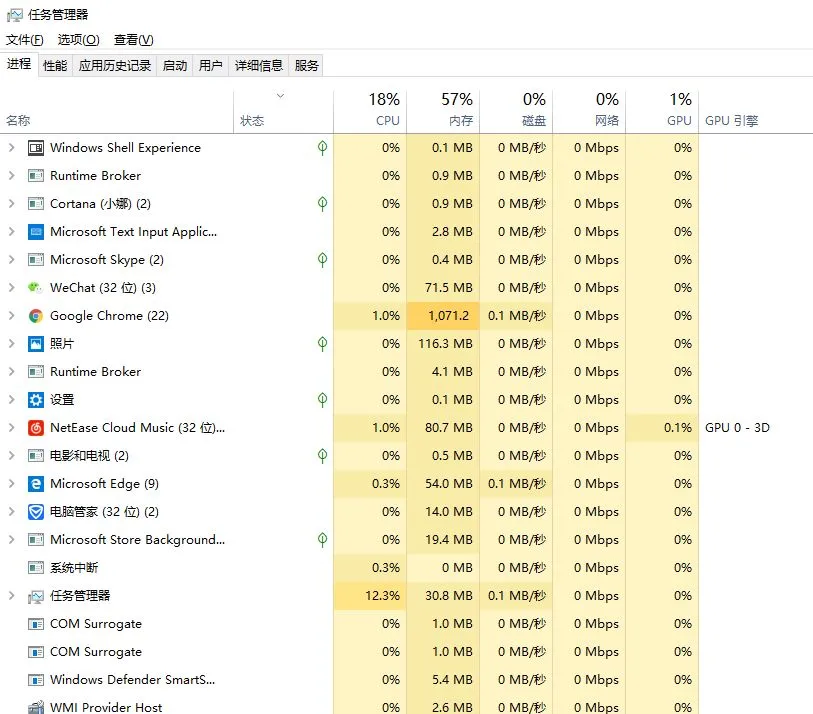Sort by the 磁盘 column header

516,111
